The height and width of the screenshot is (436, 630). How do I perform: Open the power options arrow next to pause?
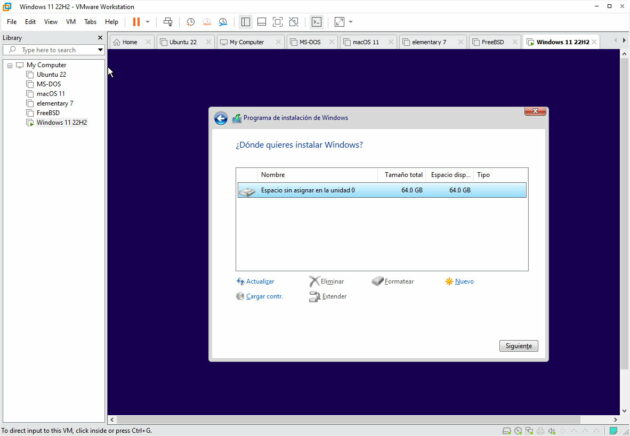point(147,22)
